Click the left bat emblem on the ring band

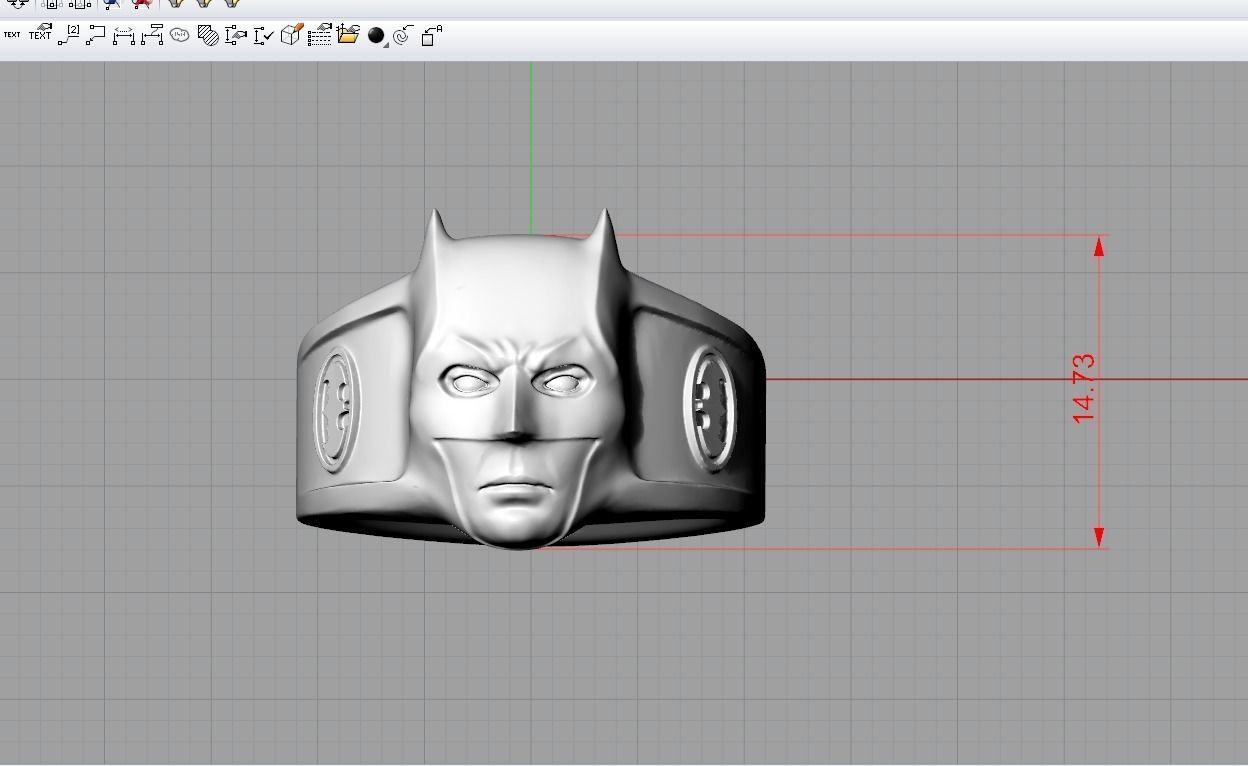tap(337, 409)
